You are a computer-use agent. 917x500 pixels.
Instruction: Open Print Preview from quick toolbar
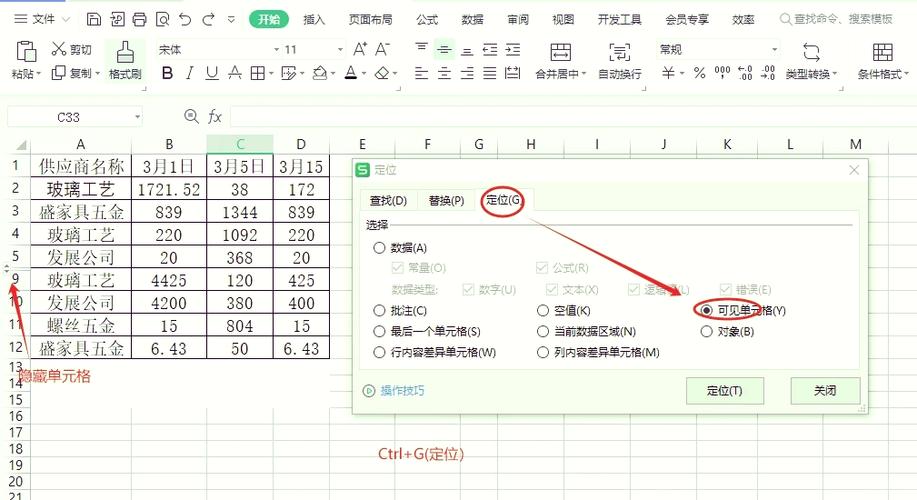162,19
